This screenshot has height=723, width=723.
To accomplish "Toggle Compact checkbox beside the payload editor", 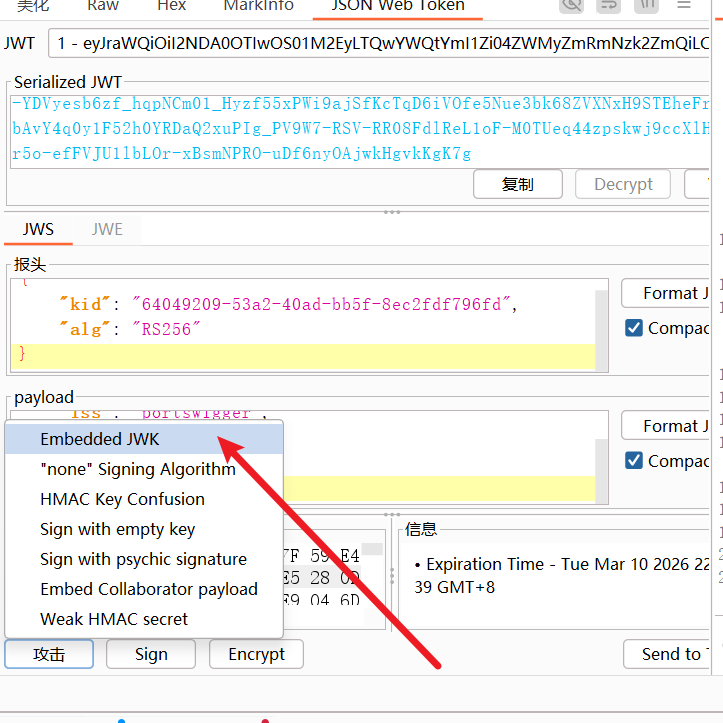I will click(634, 461).
